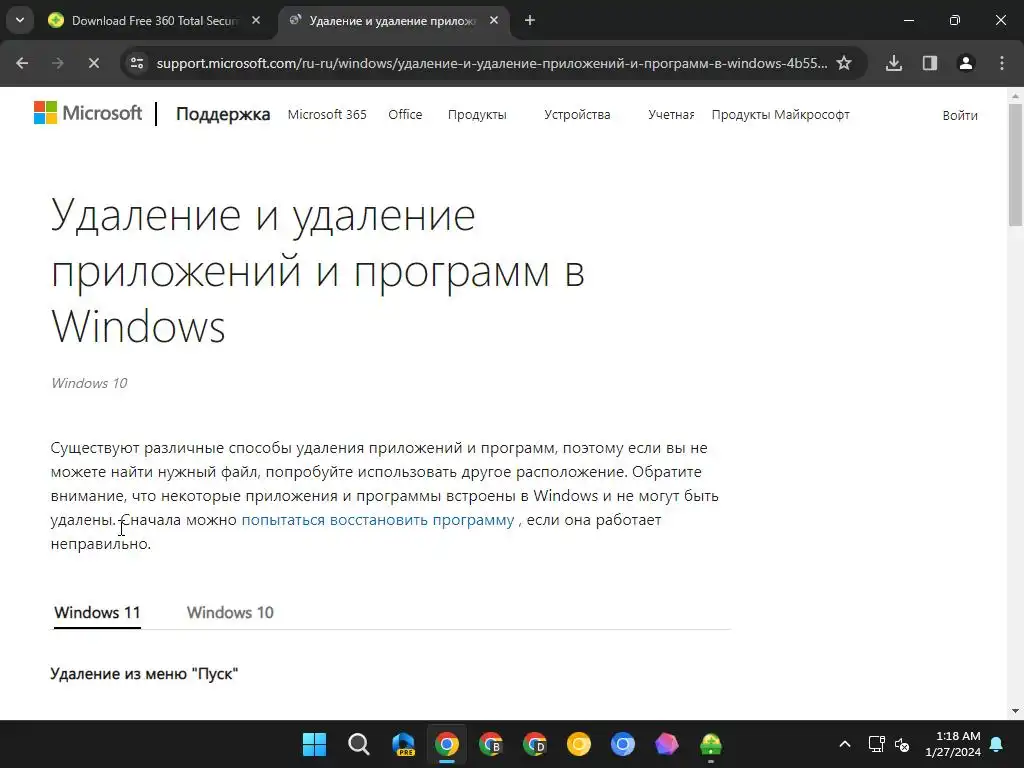Go back to the previous page
This screenshot has width=1024, height=768.
(22, 63)
